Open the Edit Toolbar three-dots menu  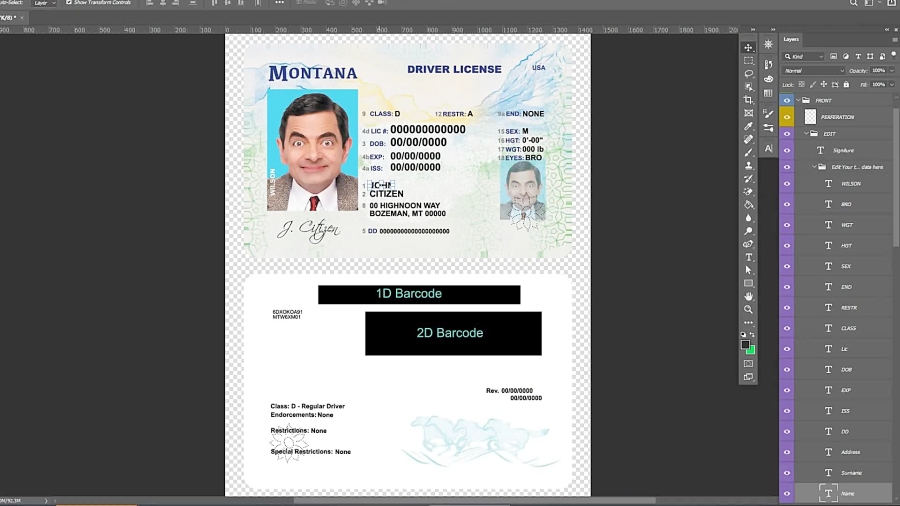point(748,322)
